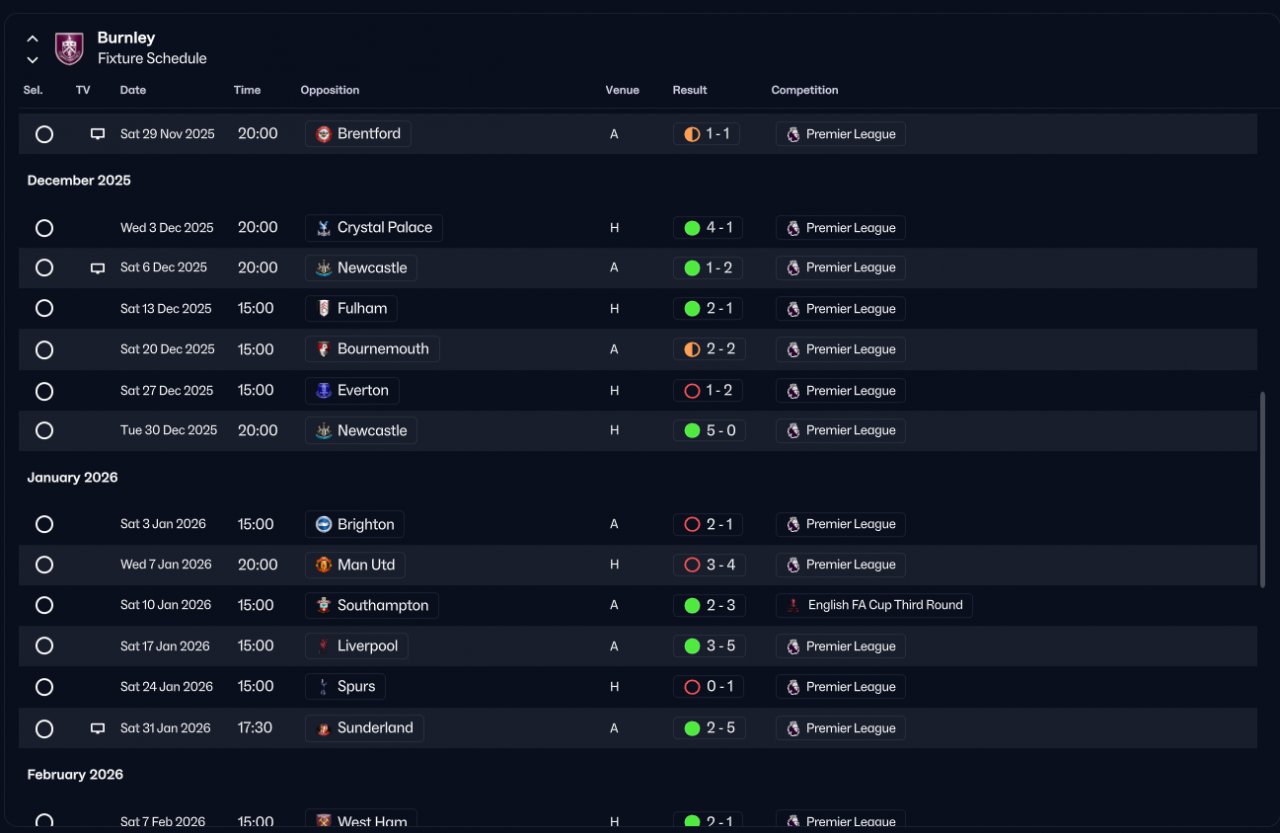Image resolution: width=1280 pixels, height=833 pixels.
Task: Select the Crystal Palace fixture radio button
Action: (44, 228)
